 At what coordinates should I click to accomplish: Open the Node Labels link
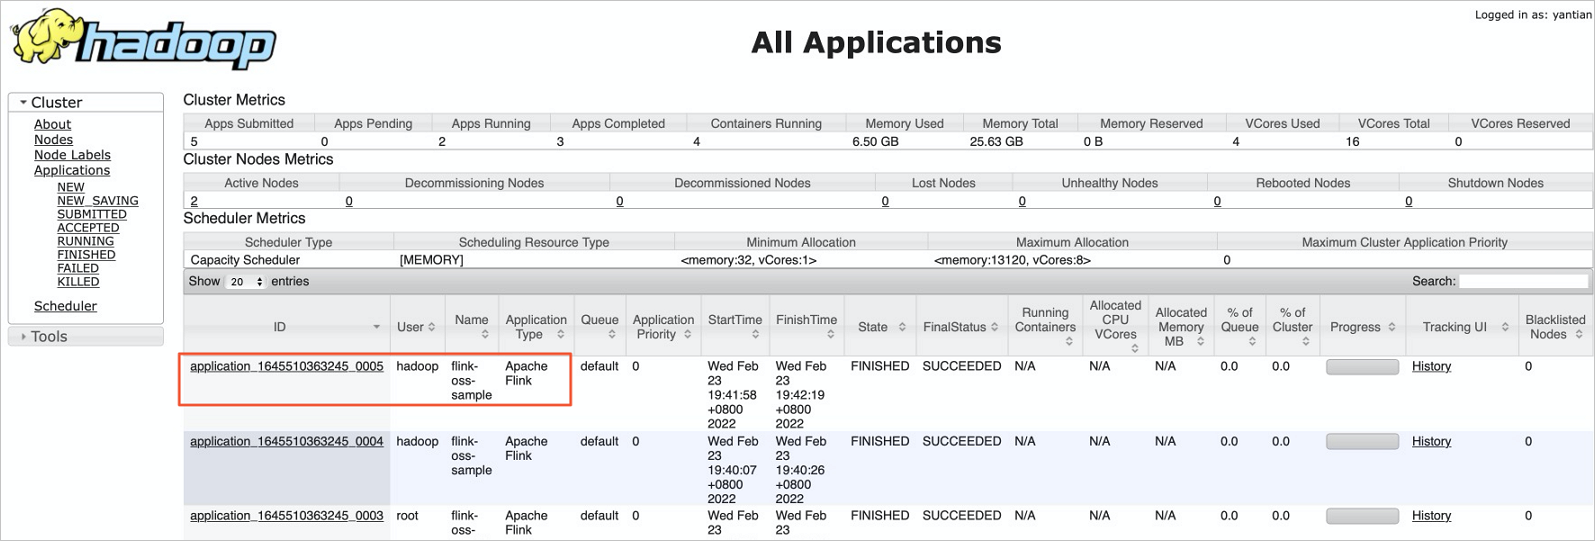(x=72, y=155)
